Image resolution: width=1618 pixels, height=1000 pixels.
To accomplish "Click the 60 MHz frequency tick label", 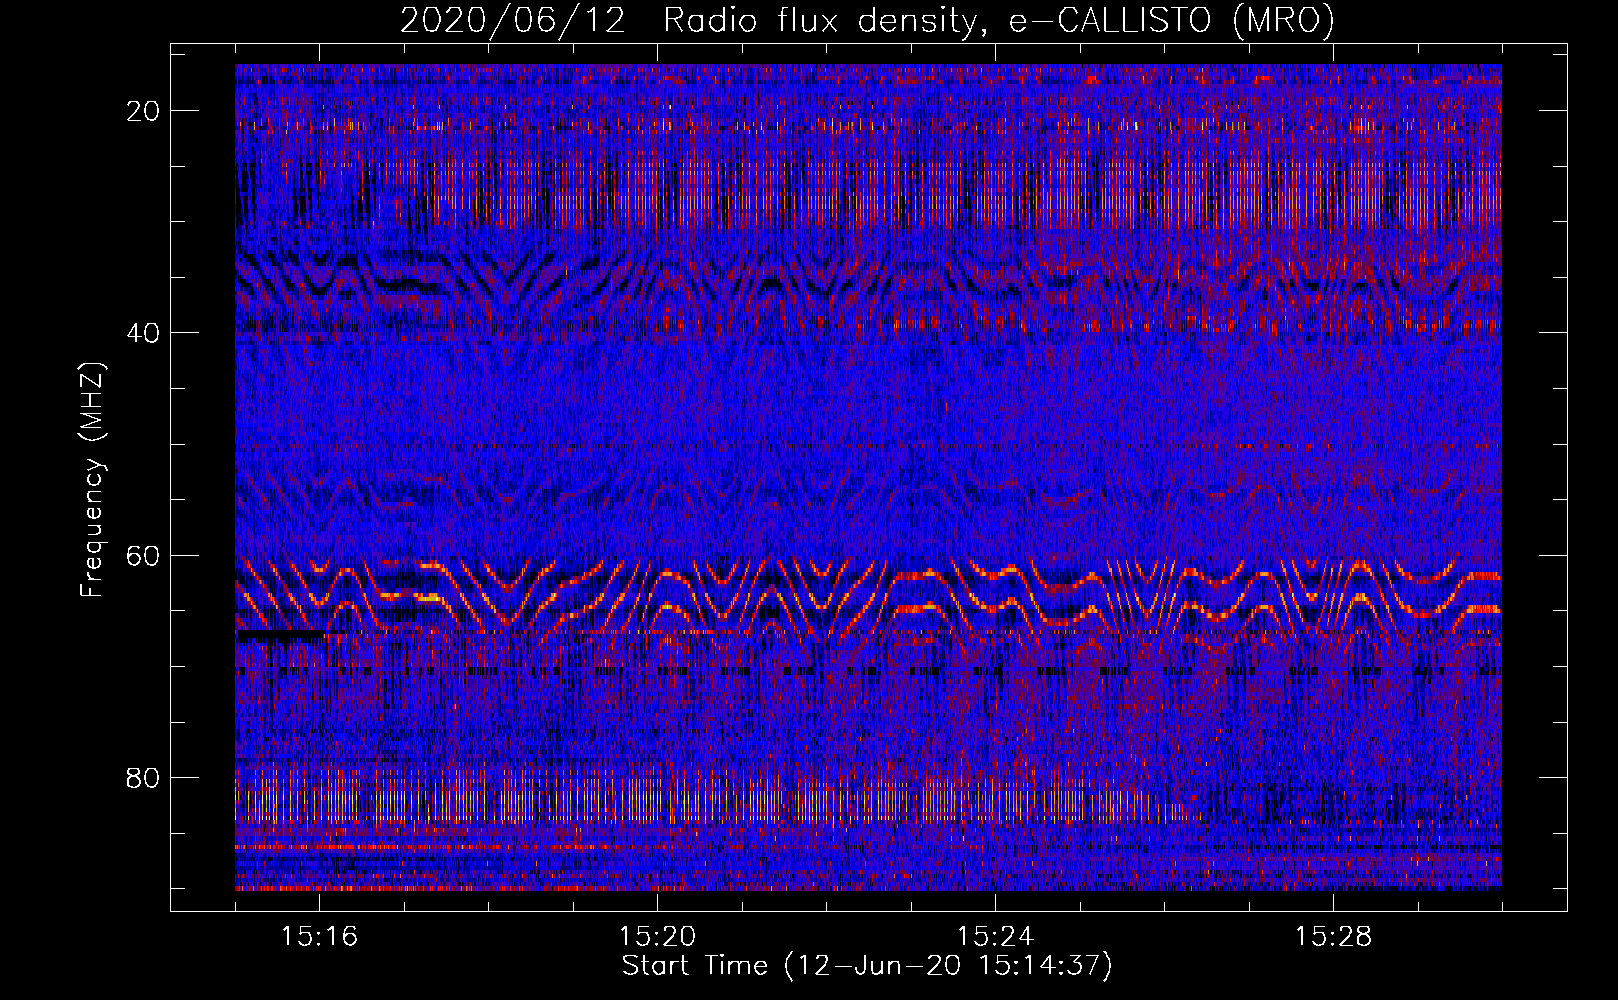I will (144, 555).
